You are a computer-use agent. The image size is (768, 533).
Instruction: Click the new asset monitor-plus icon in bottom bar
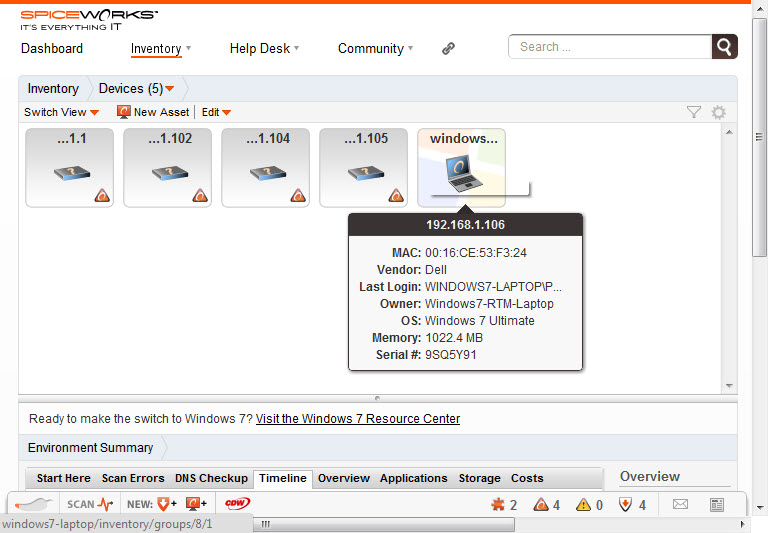click(x=196, y=504)
